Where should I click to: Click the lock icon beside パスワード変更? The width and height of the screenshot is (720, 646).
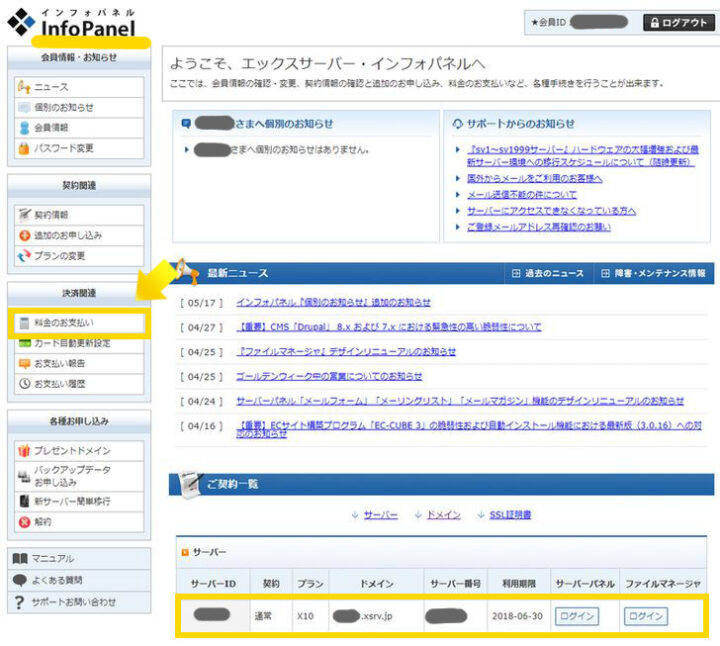point(24,148)
